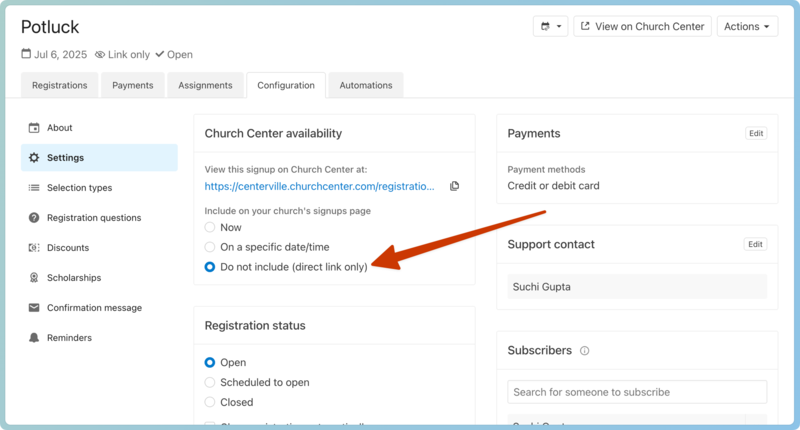Click the subscriber search field
The width and height of the screenshot is (800, 430).
pyautogui.click(x=637, y=392)
